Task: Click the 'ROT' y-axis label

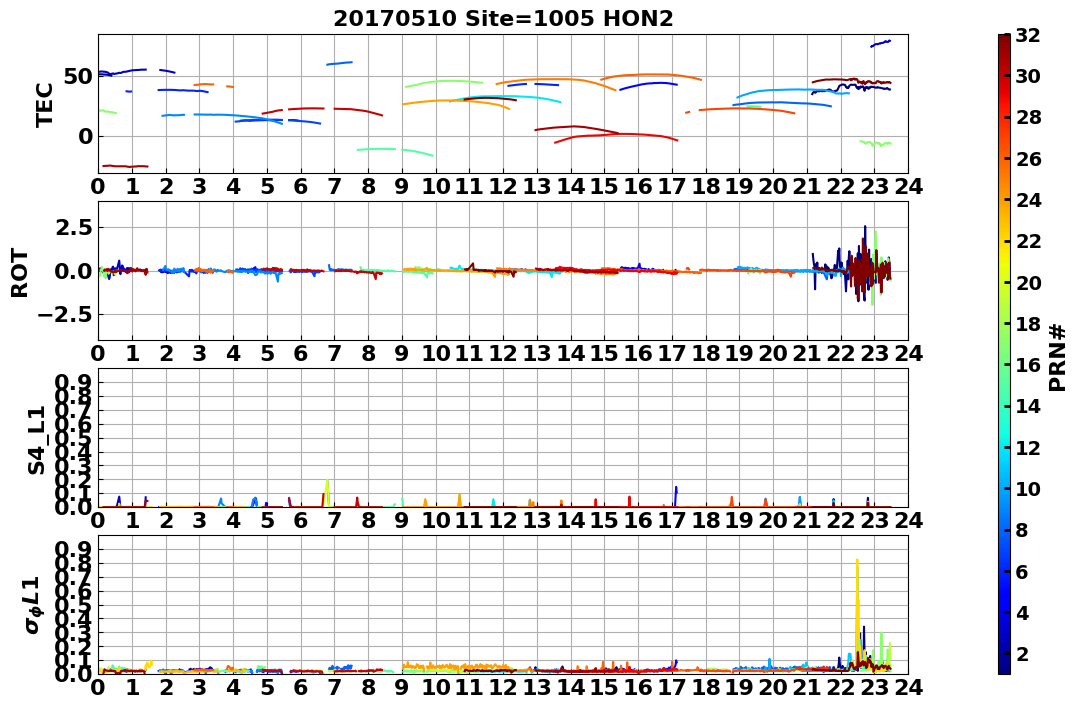Action: [20, 273]
